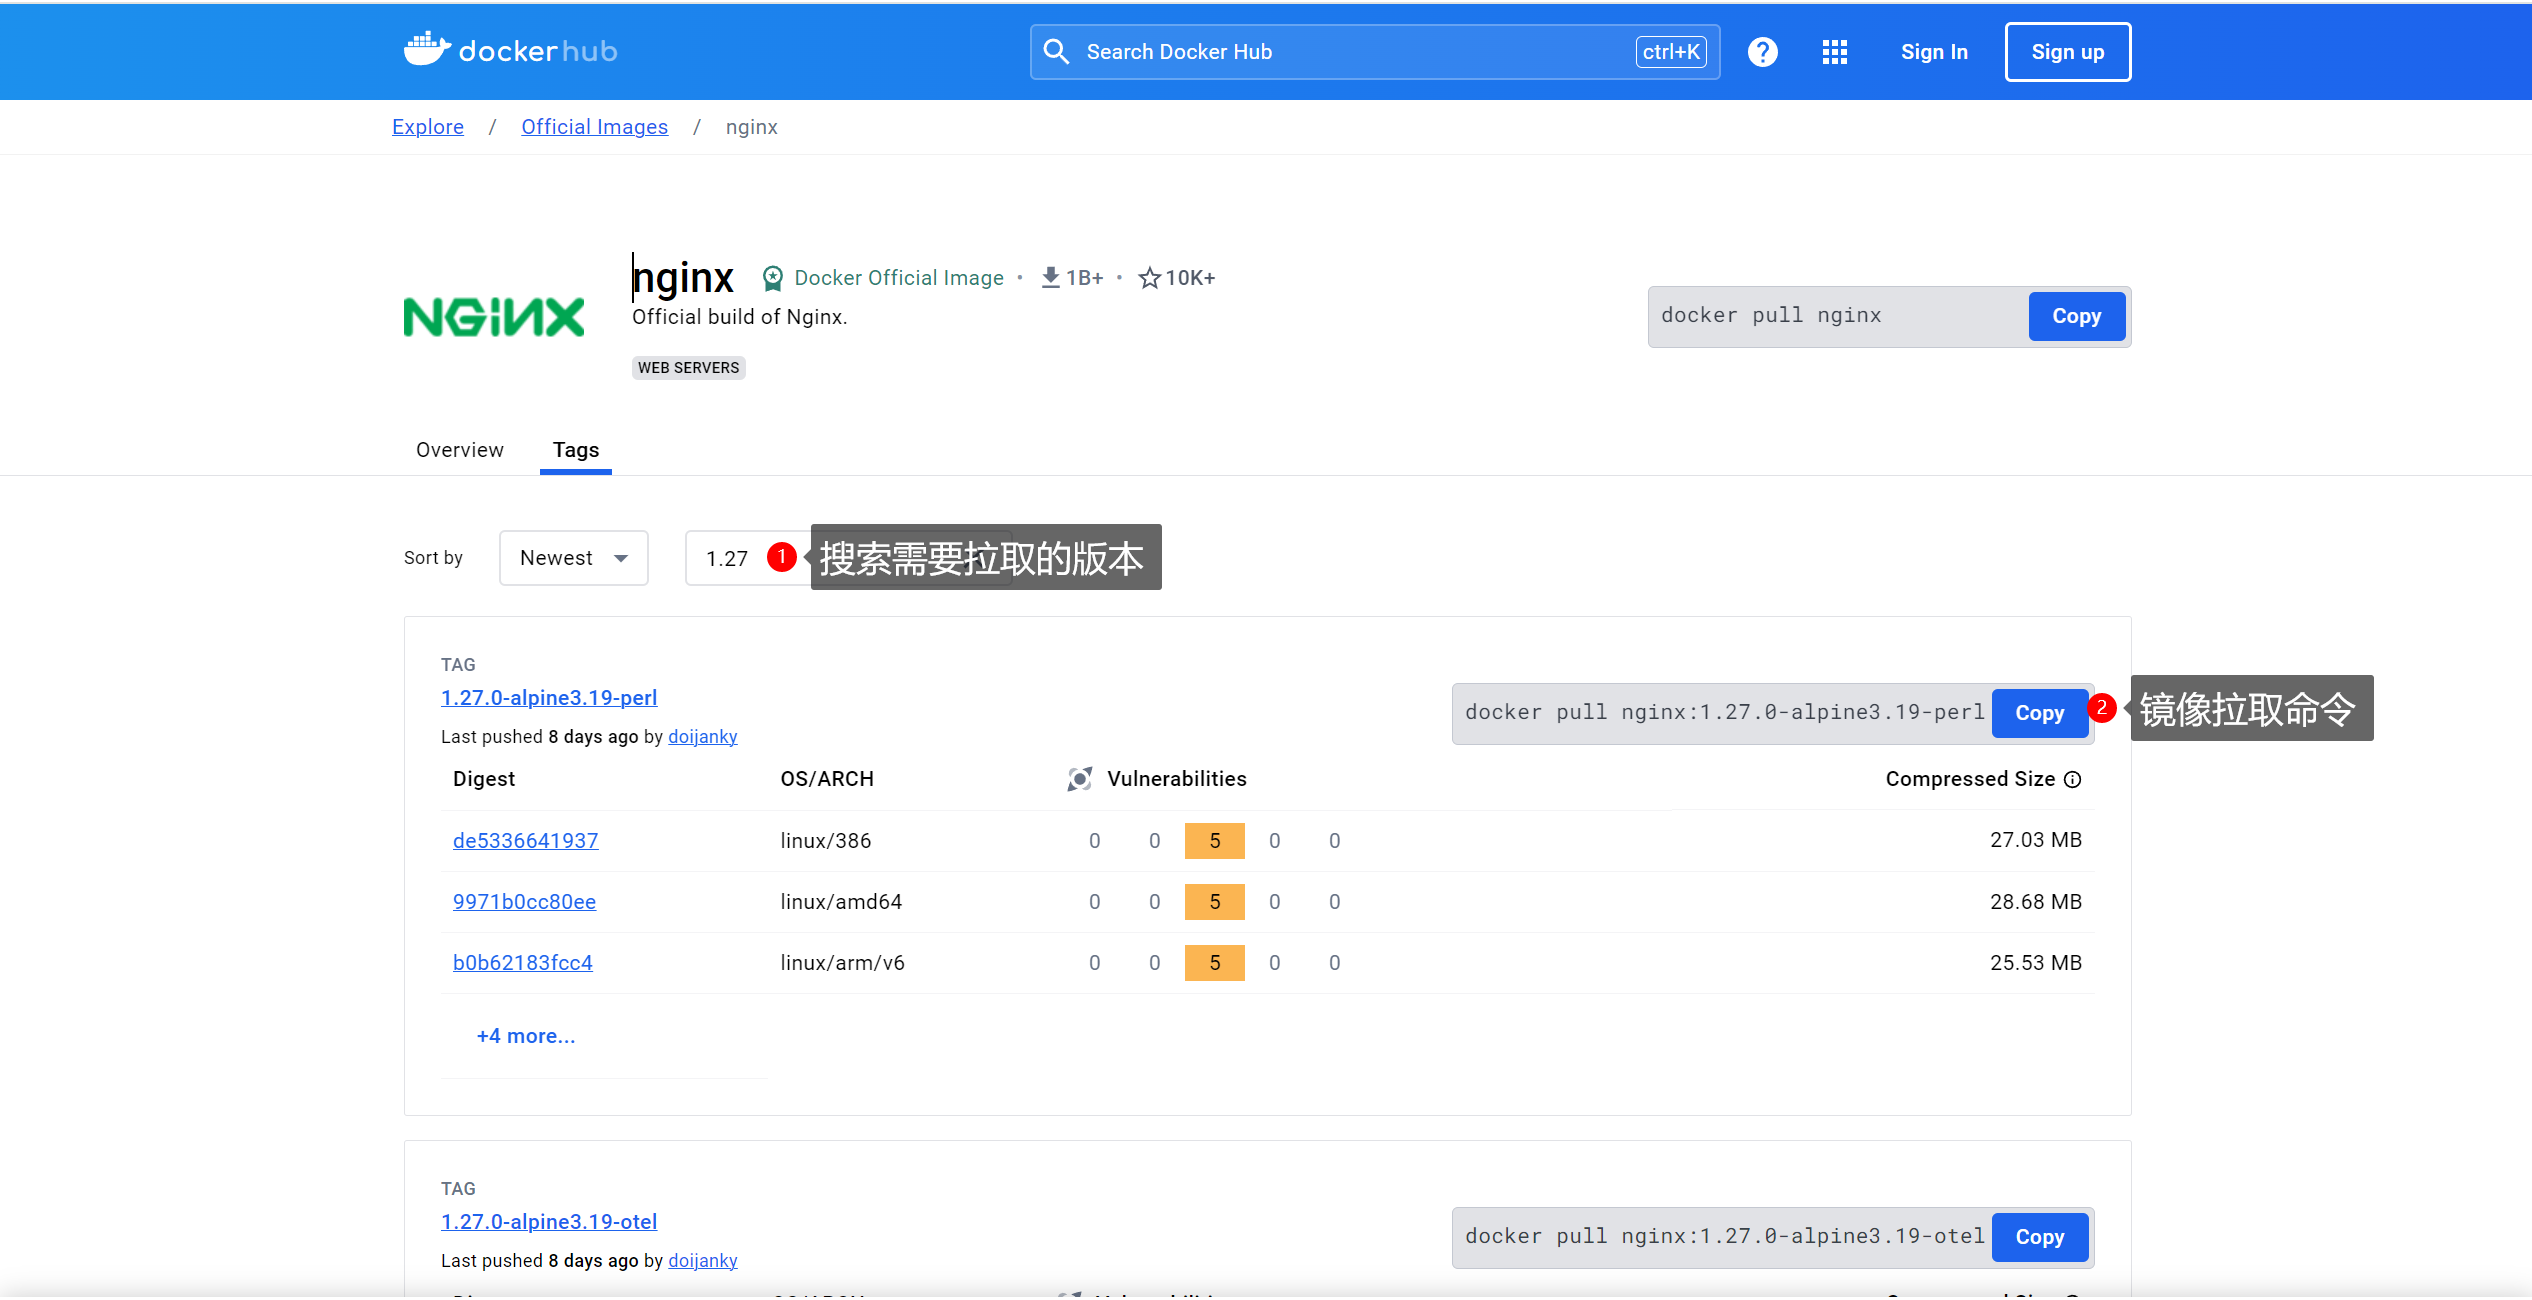Viewport: 2532px width, 1300px height.
Task: Click the Sign up button
Action: coord(2067,52)
